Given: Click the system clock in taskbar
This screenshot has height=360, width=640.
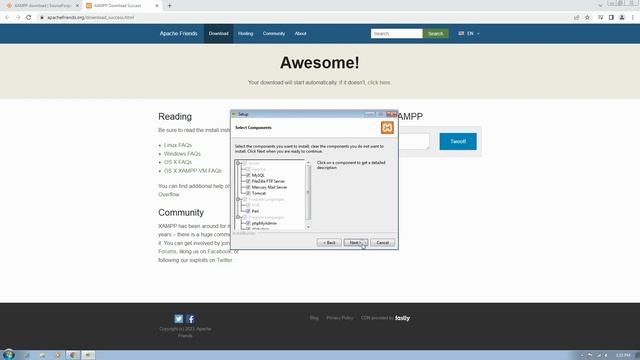Looking at the screenshot, I should (x=623, y=355).
